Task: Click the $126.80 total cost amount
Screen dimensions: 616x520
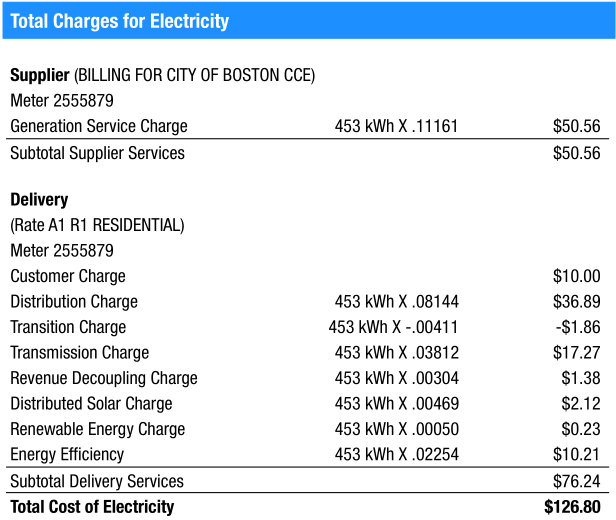Action: 572,507
